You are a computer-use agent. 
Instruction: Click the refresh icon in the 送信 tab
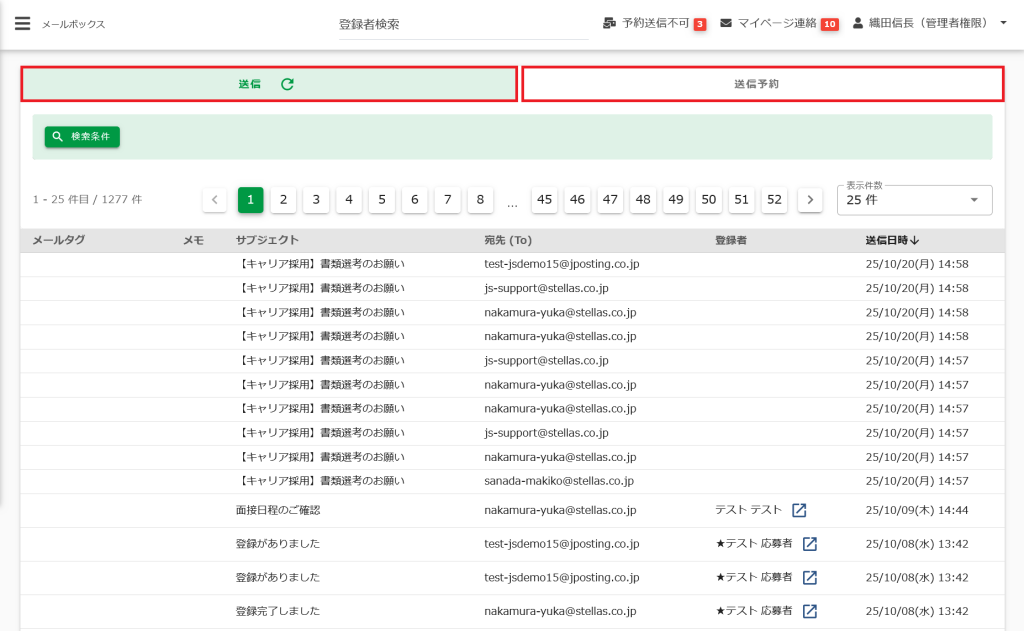[x=287, y=85]
